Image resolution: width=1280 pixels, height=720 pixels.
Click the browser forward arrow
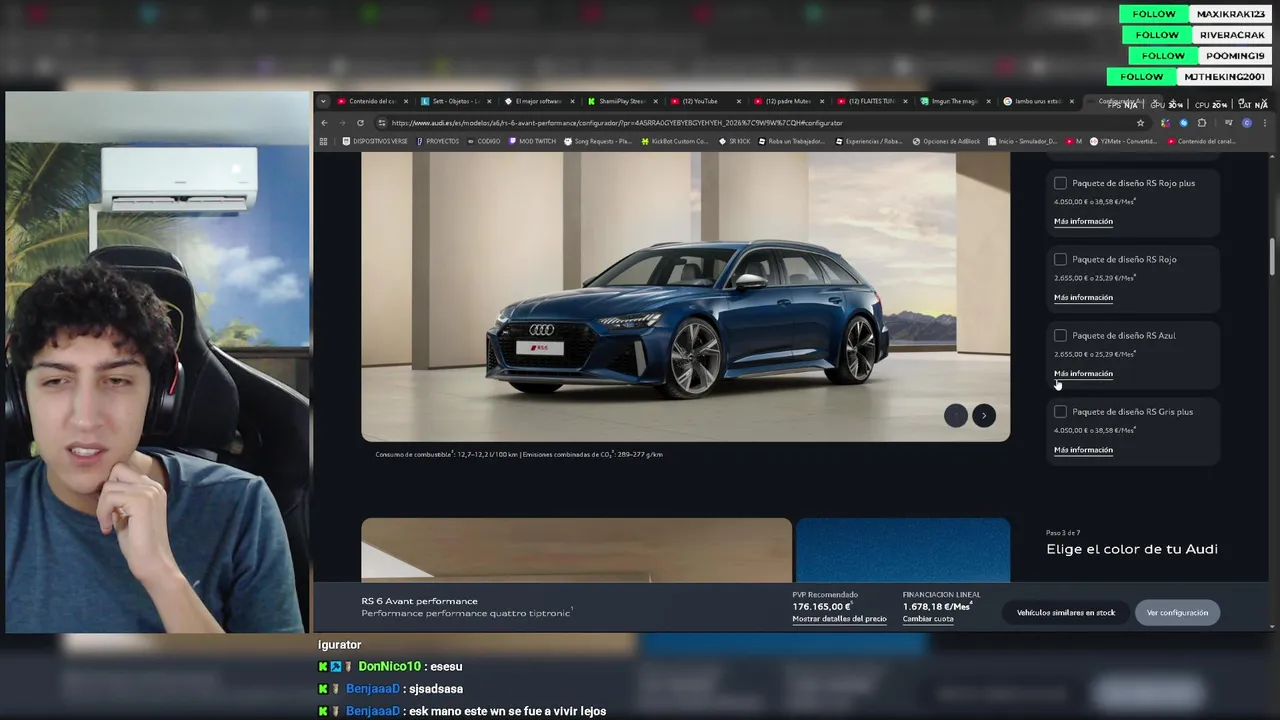(342, 123)
